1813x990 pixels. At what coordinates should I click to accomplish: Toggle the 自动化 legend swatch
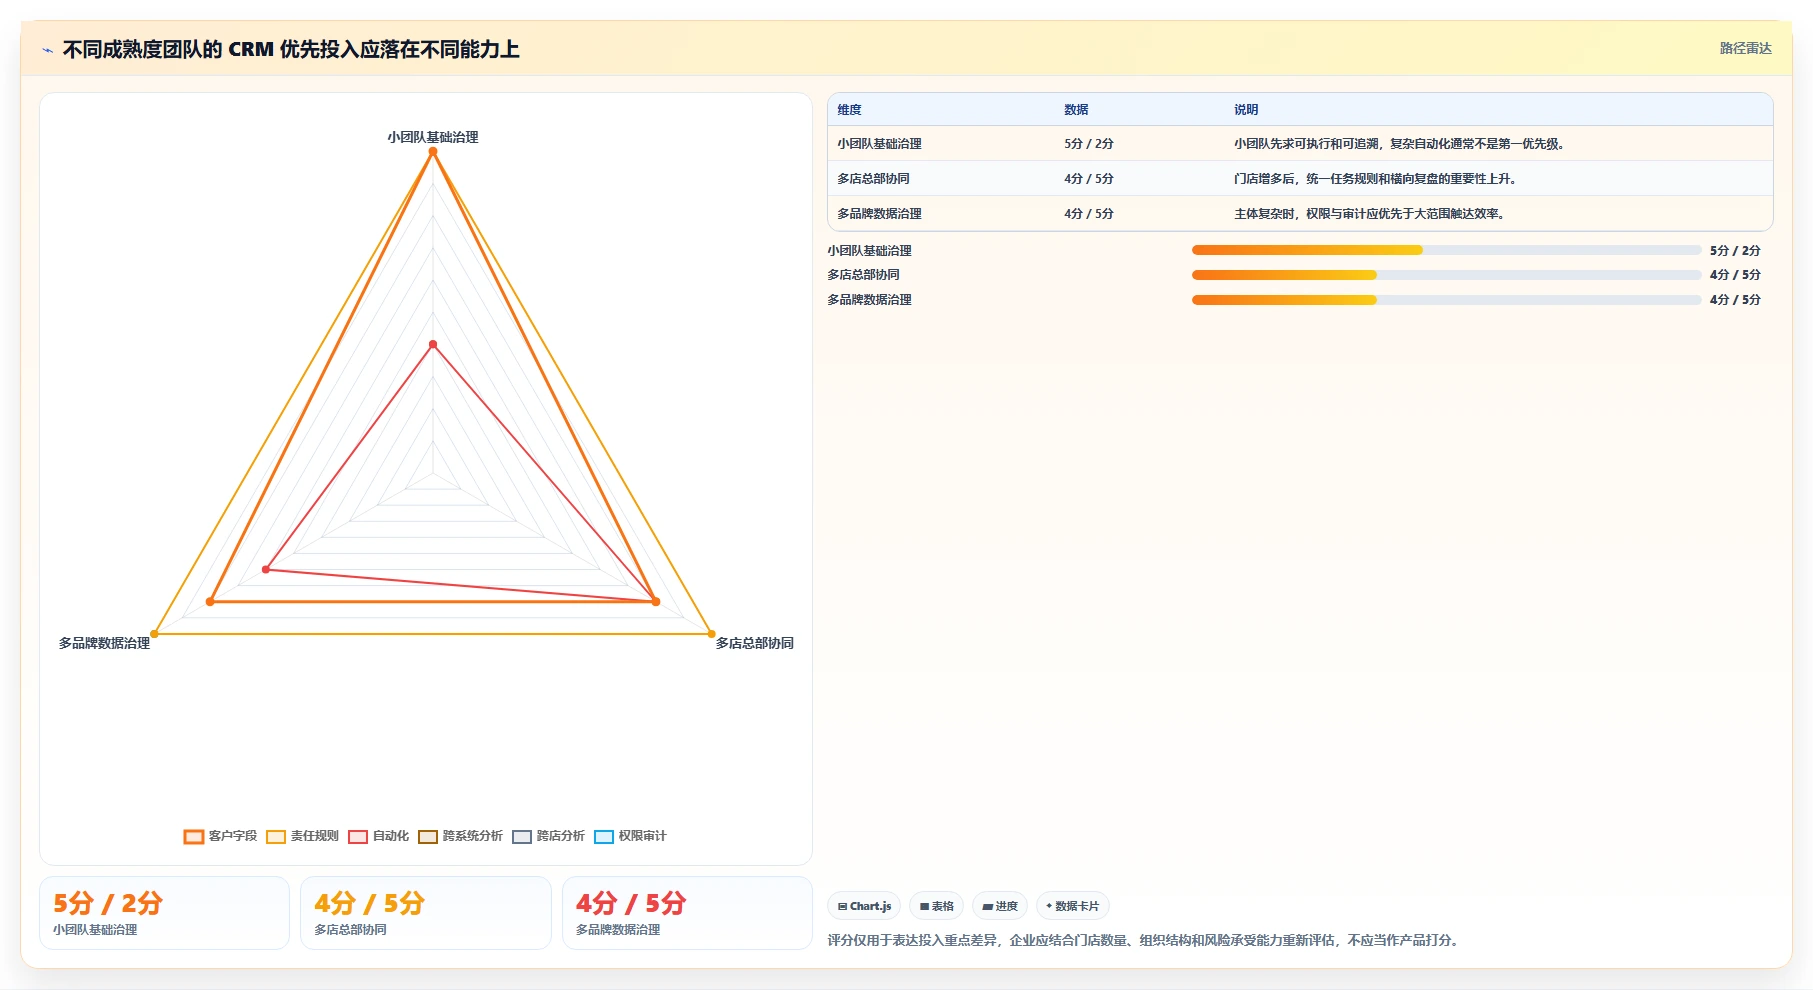358,837
